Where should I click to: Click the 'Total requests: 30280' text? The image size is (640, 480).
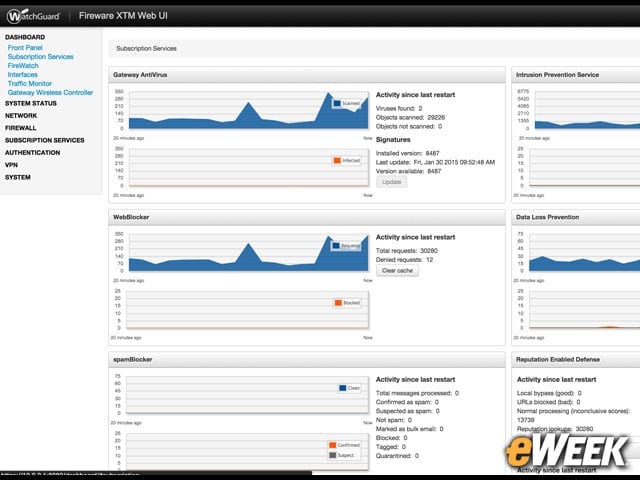pyautogui.click(x=407, y=251)
